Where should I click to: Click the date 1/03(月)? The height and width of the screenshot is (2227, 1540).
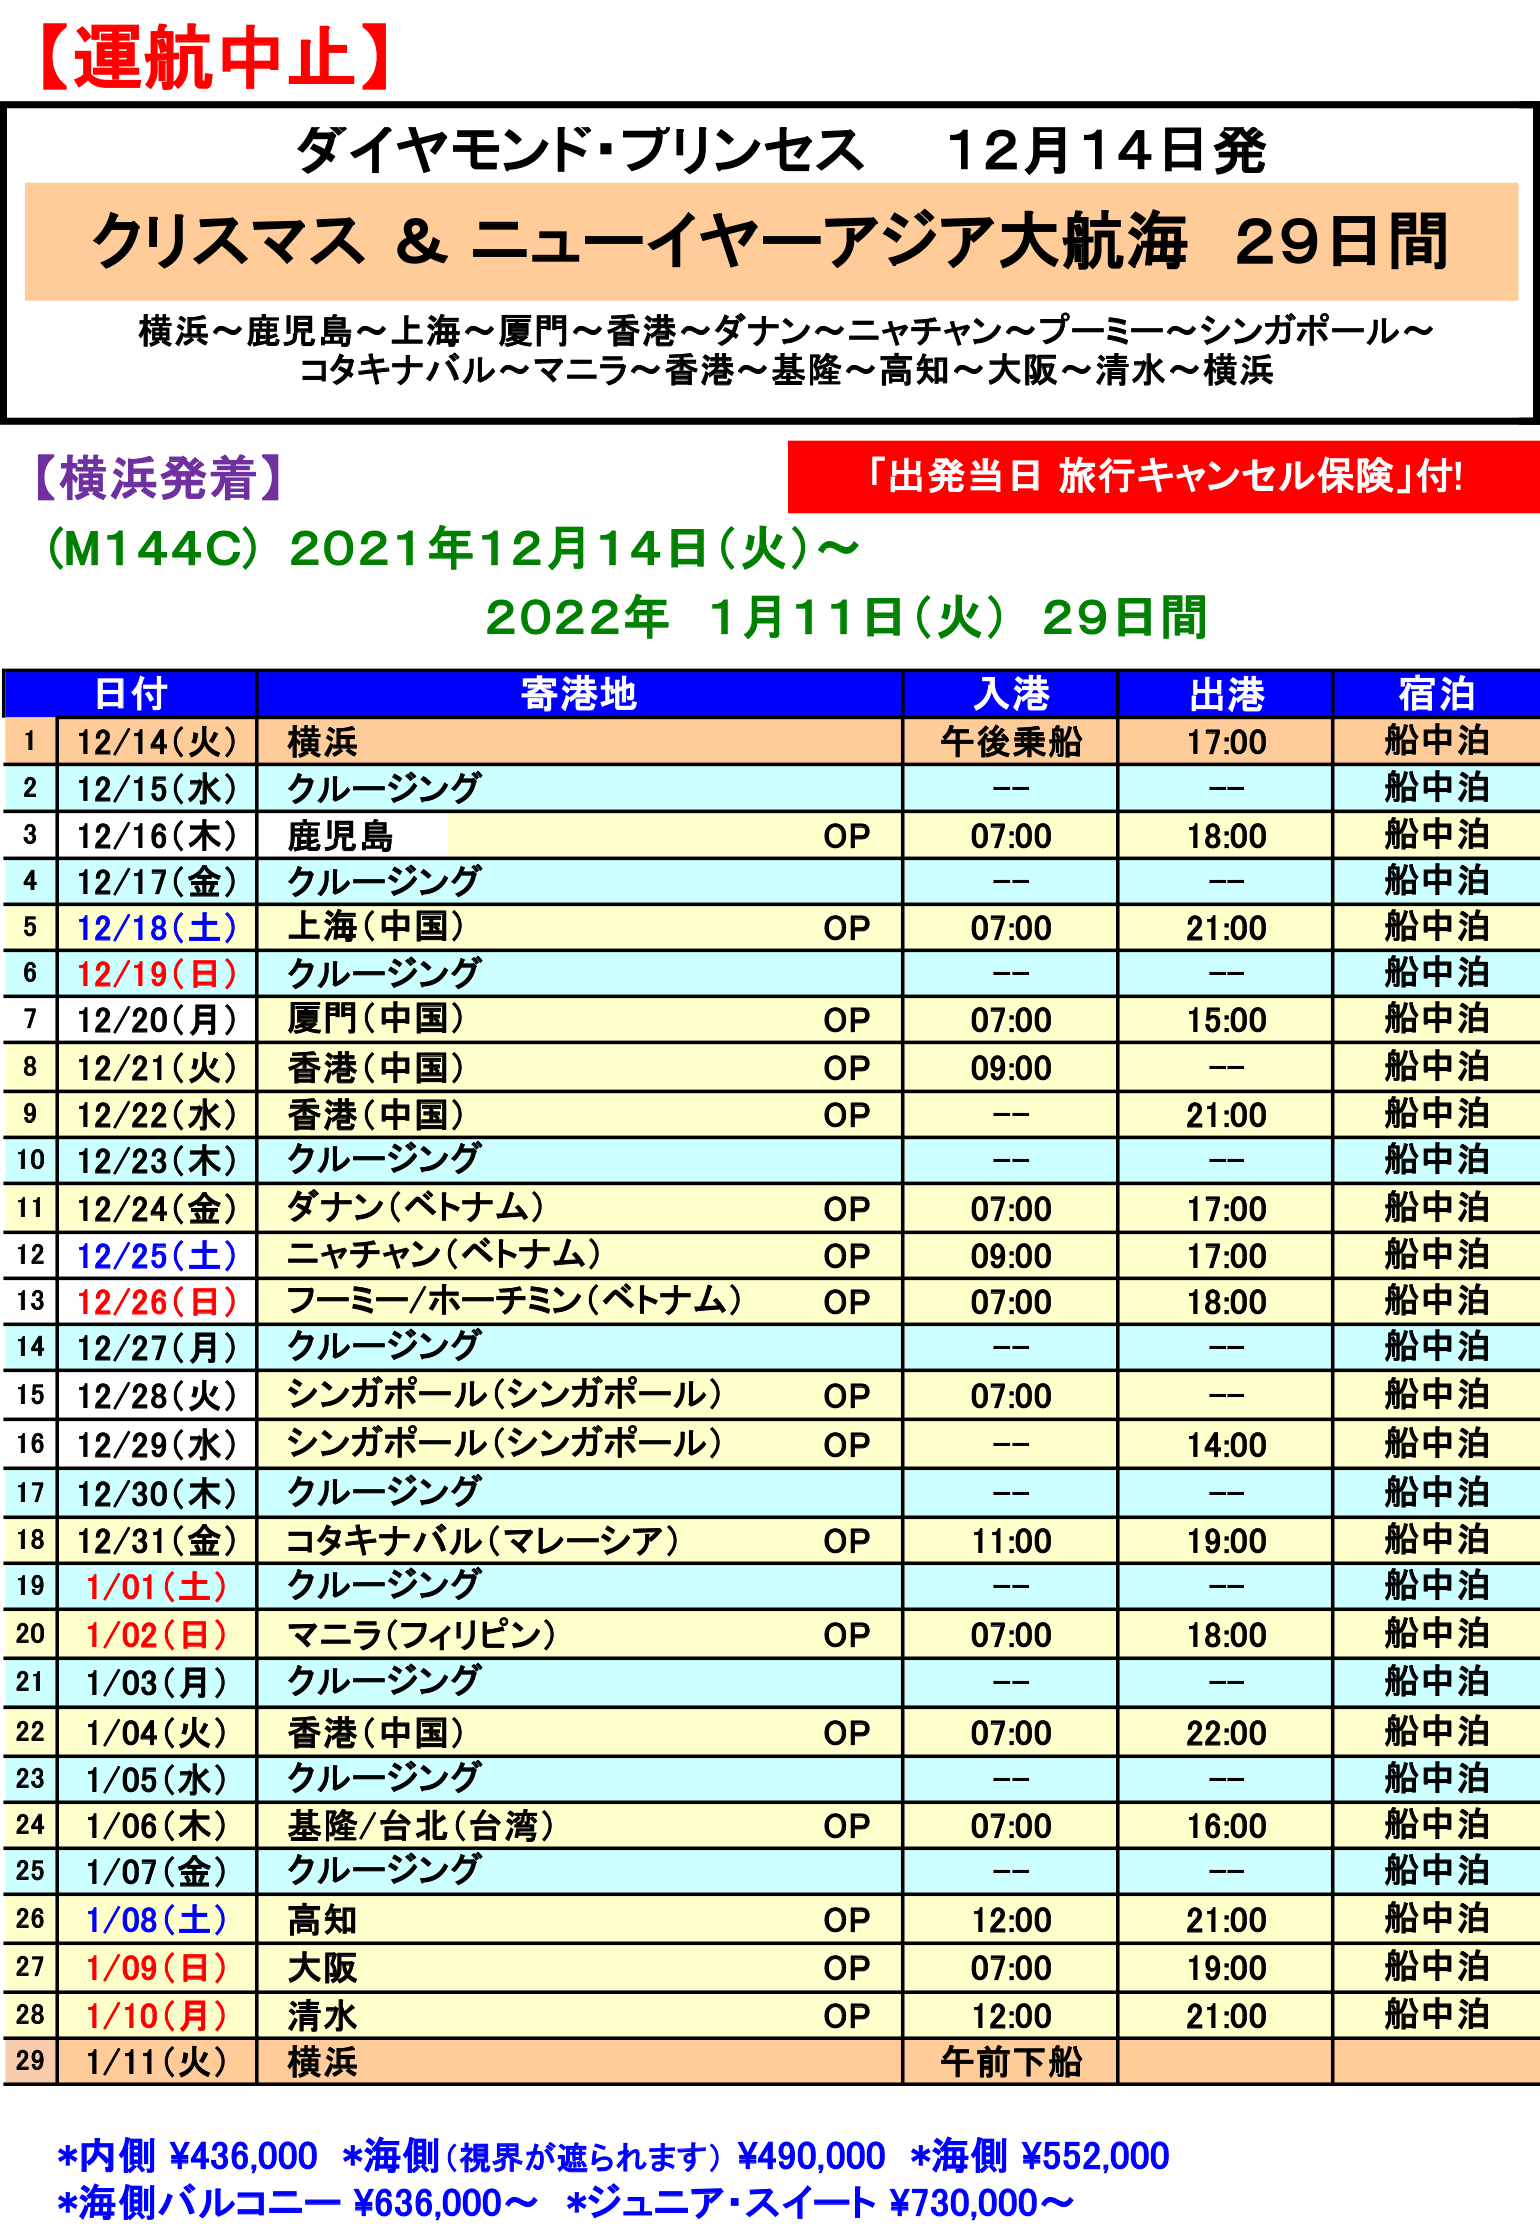(x=157, y=1682)
